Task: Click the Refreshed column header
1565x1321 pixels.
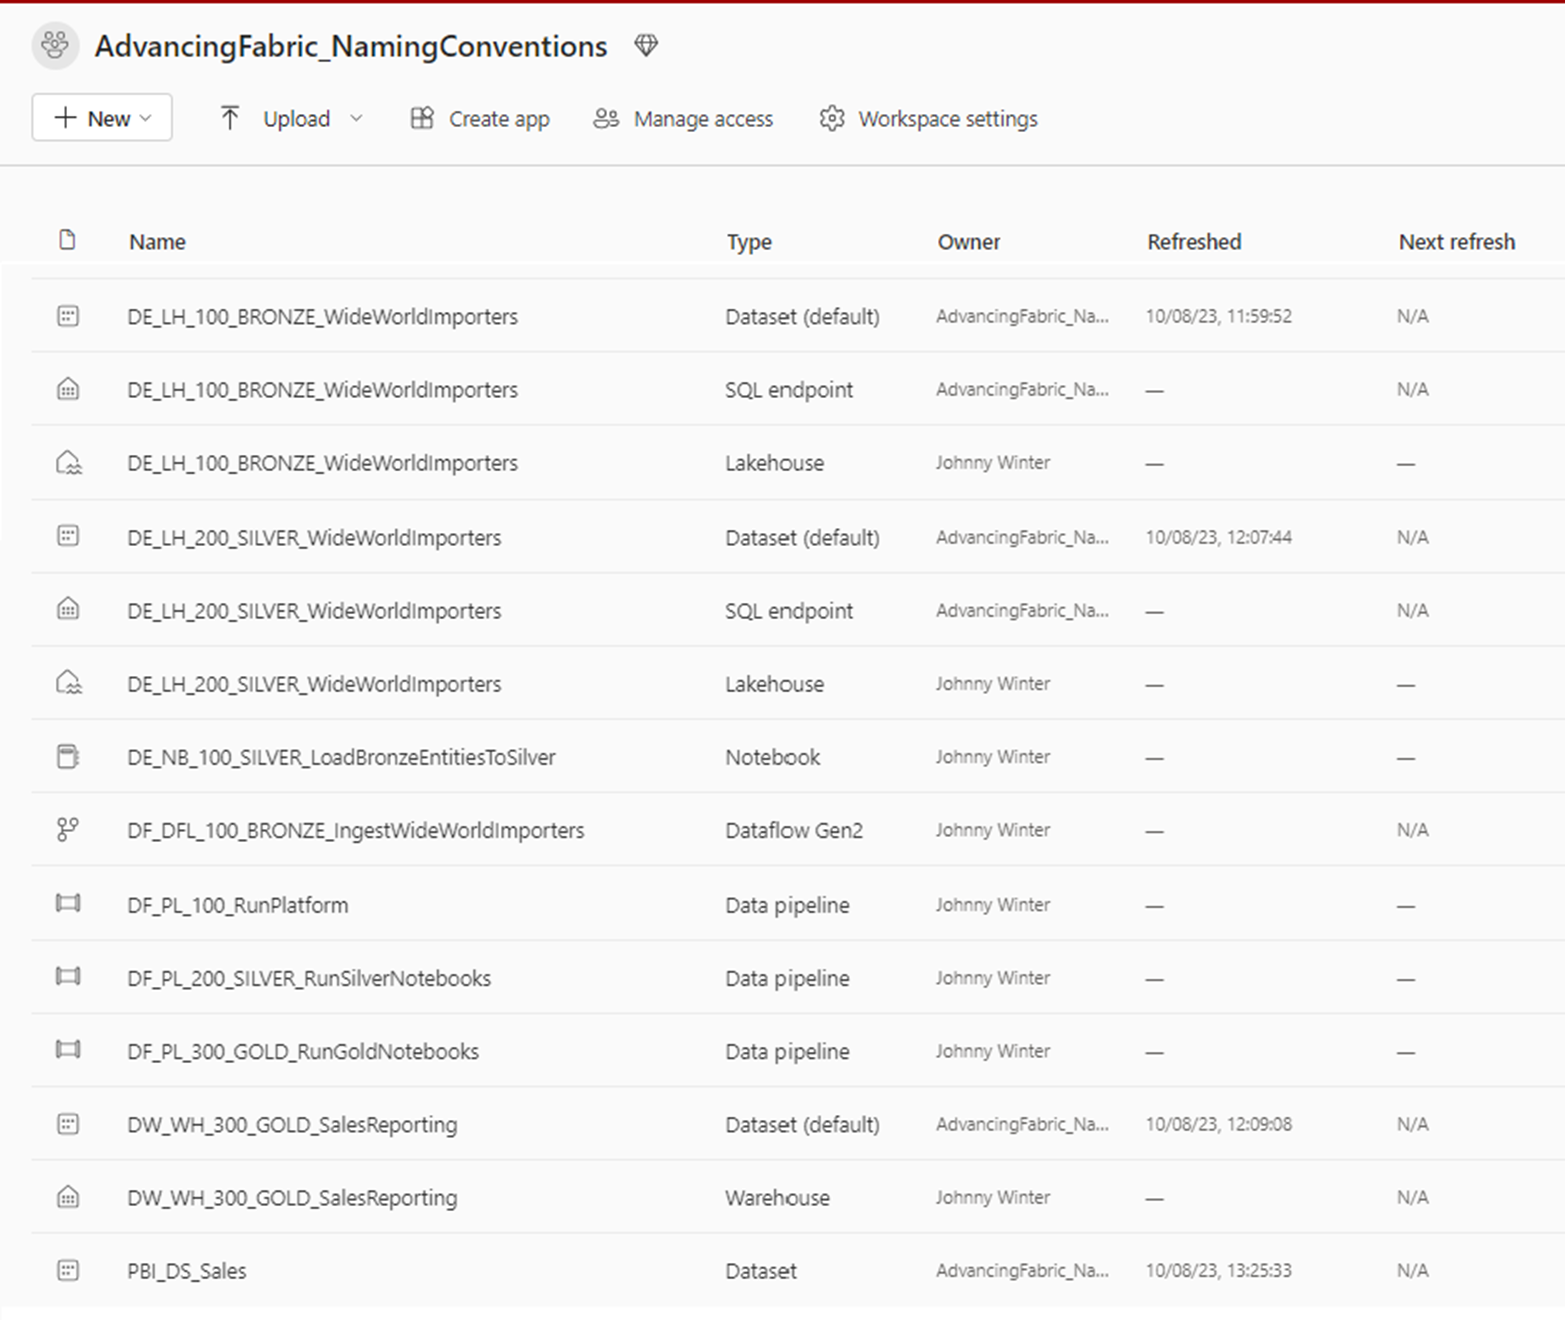Action: click(1193, 241)
